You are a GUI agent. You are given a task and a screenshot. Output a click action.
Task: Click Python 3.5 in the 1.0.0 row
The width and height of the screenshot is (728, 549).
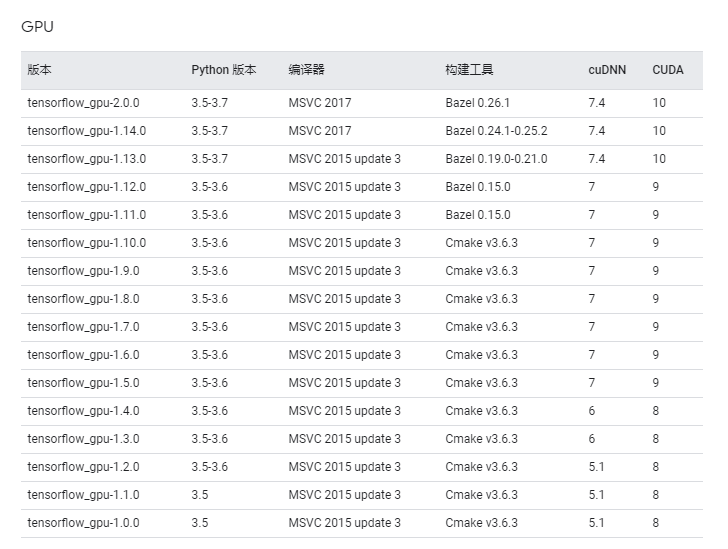[x=200, y=523]
